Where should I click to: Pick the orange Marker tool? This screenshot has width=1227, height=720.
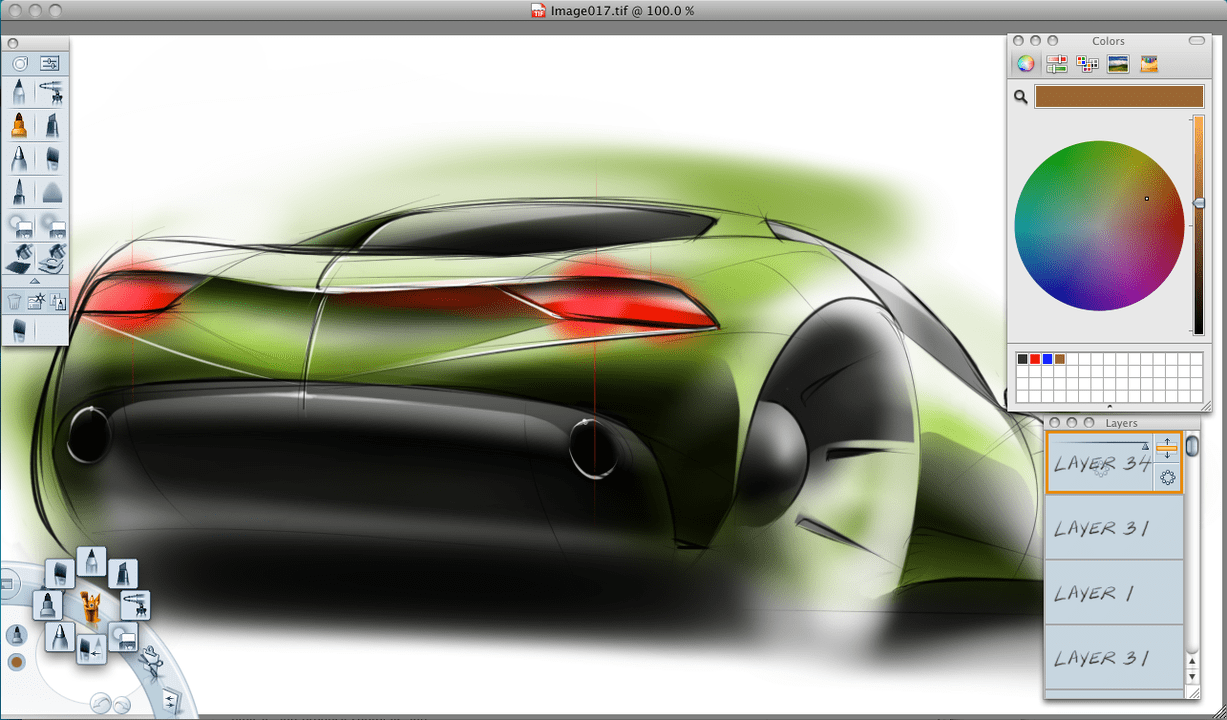point(18,124)
